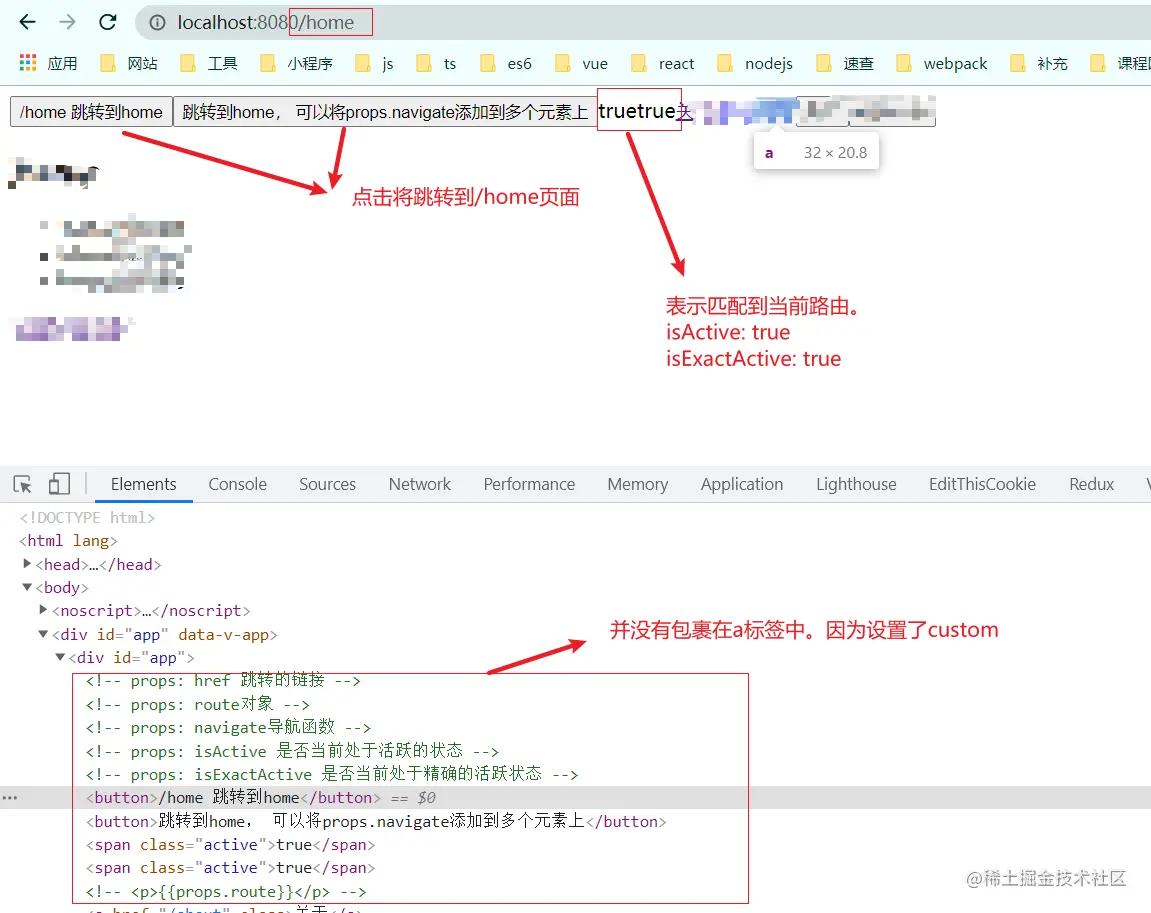
Task: Select the 'props: route对象' comment line
Action: point(197,705)
